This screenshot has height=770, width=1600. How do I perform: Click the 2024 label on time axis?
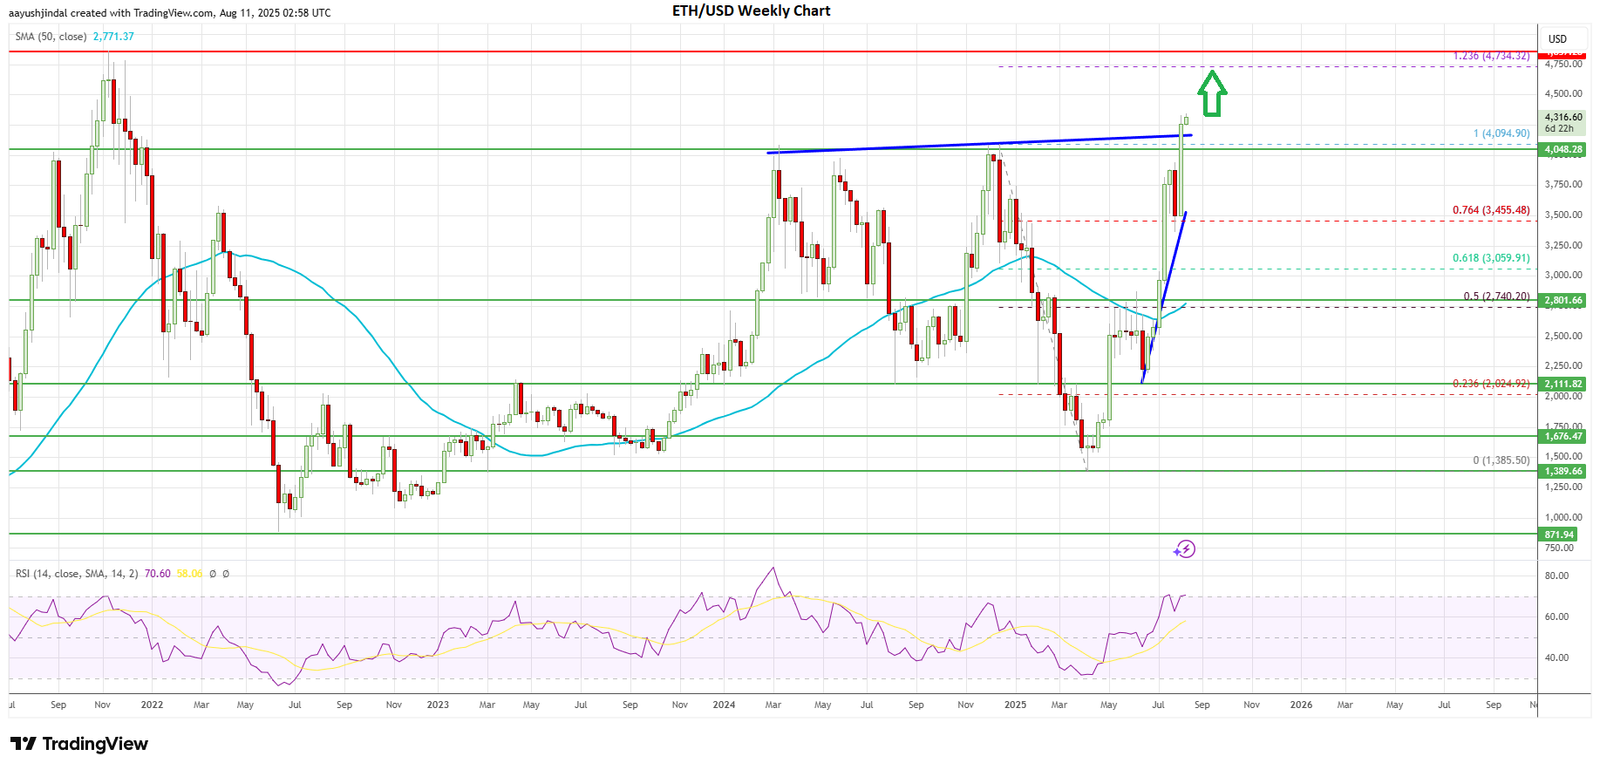pos(724,705)
